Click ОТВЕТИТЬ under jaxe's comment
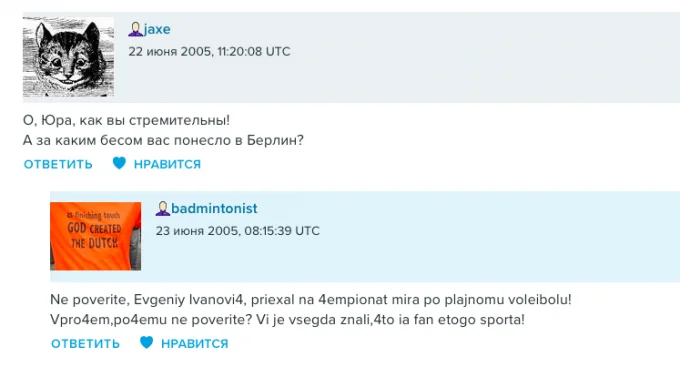Image resolution: width=680 pixels, height=367 pixels. click(58, 164)
